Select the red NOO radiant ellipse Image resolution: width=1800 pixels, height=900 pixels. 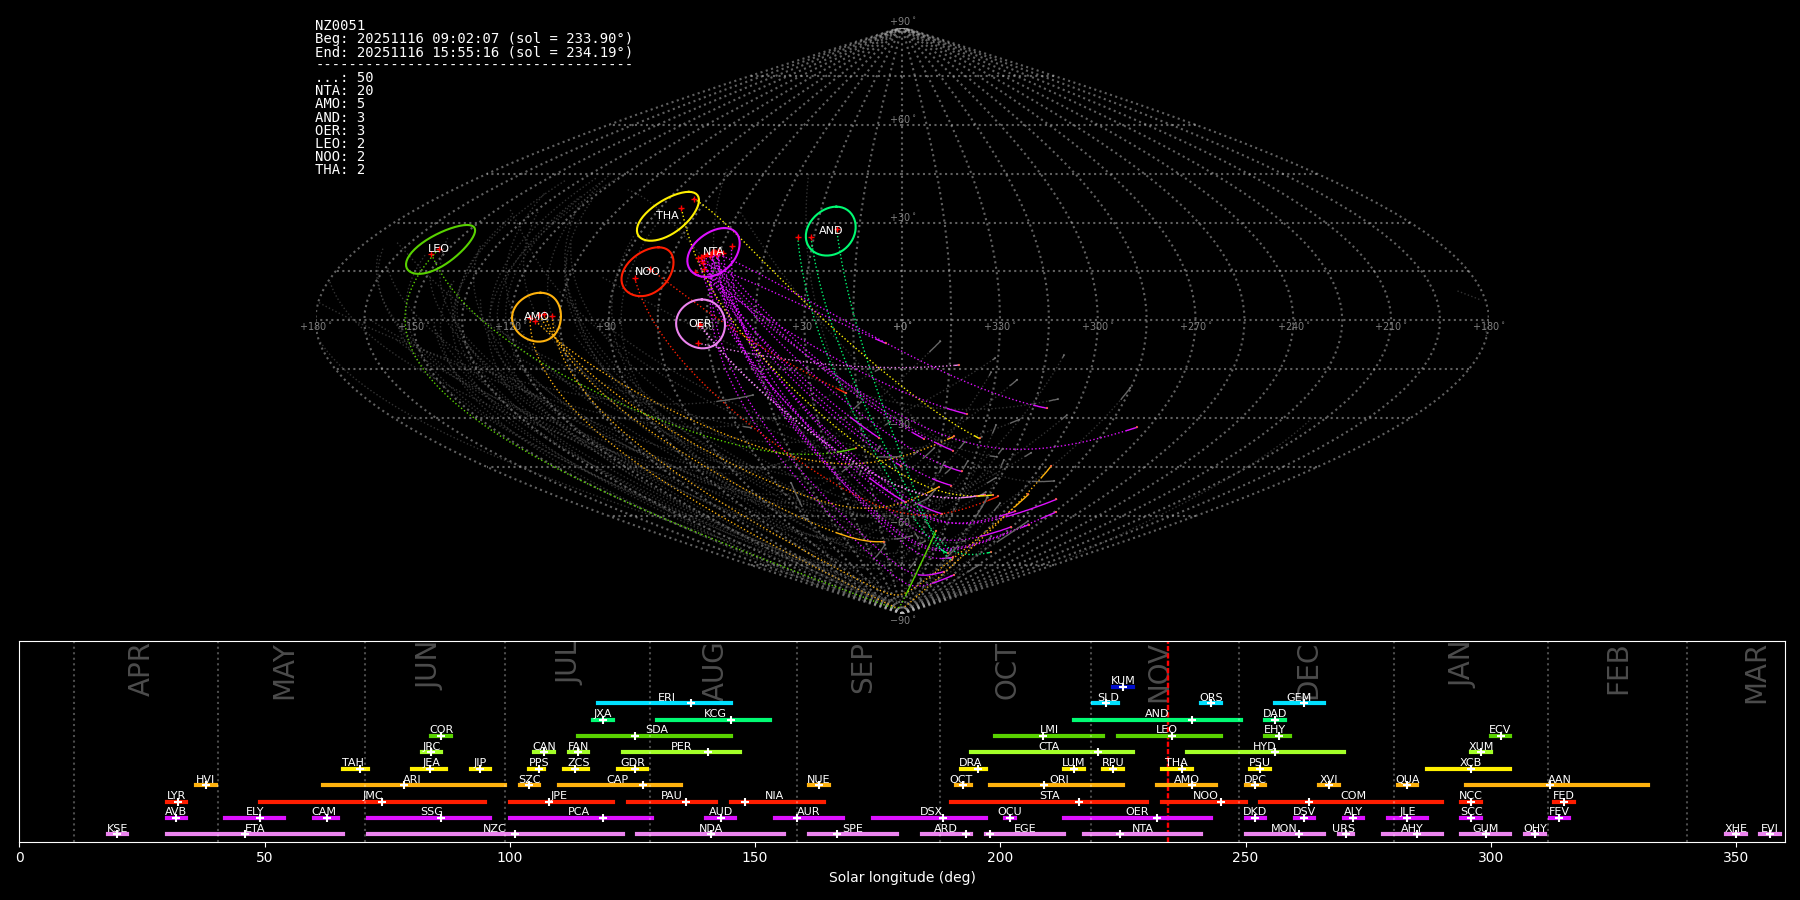(x=647, y=272)
